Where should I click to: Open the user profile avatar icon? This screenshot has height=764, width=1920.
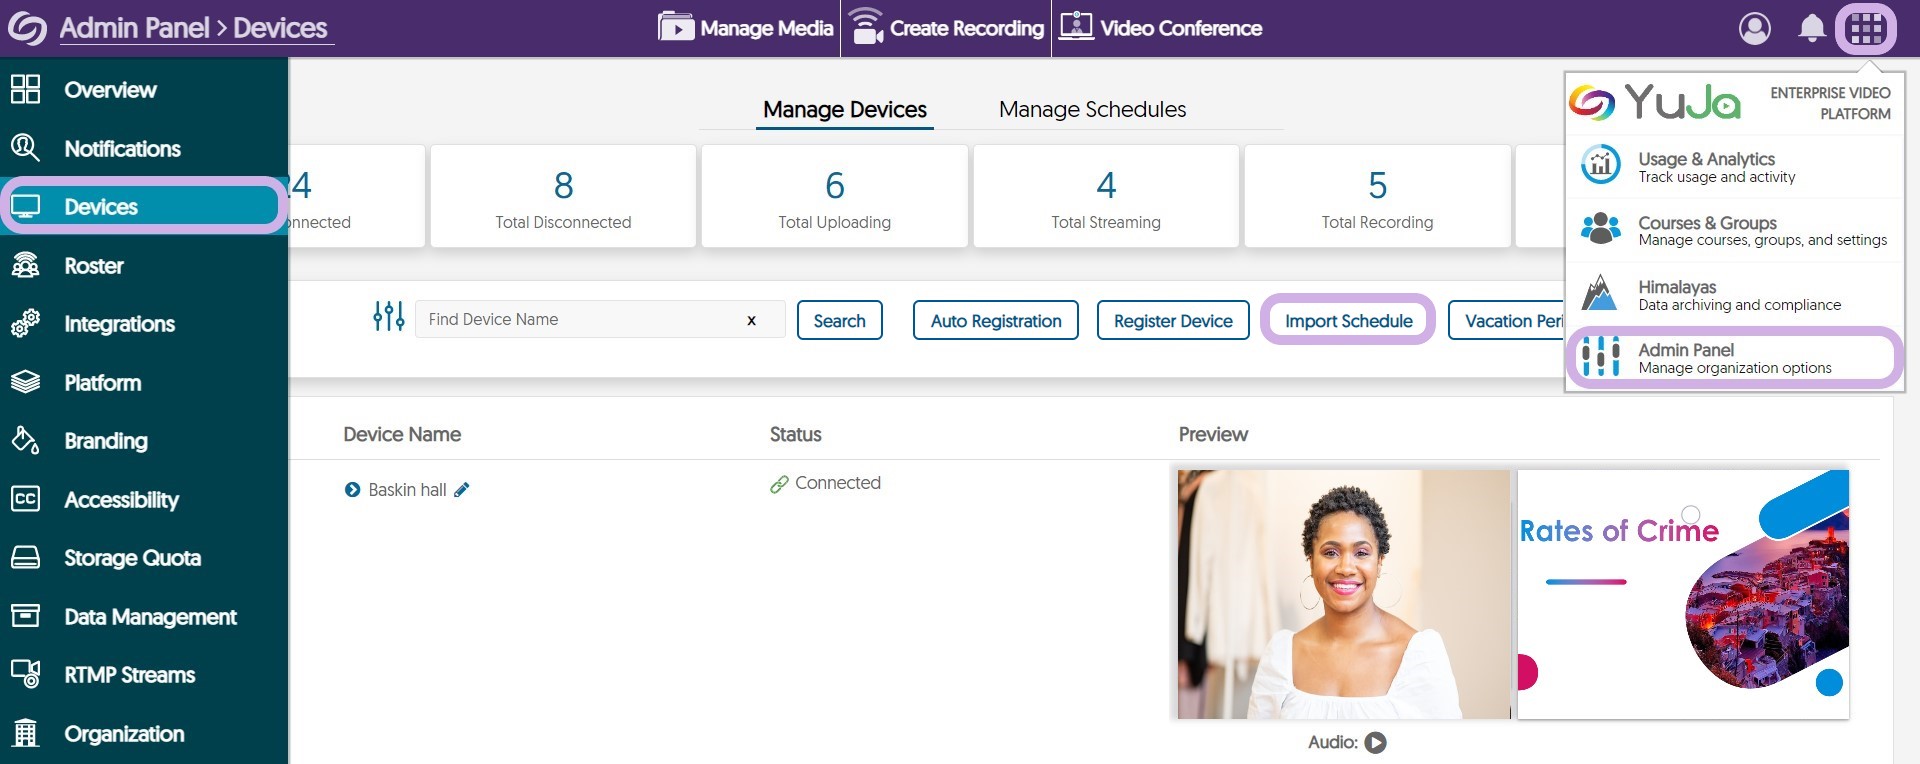coord(1754,28)
